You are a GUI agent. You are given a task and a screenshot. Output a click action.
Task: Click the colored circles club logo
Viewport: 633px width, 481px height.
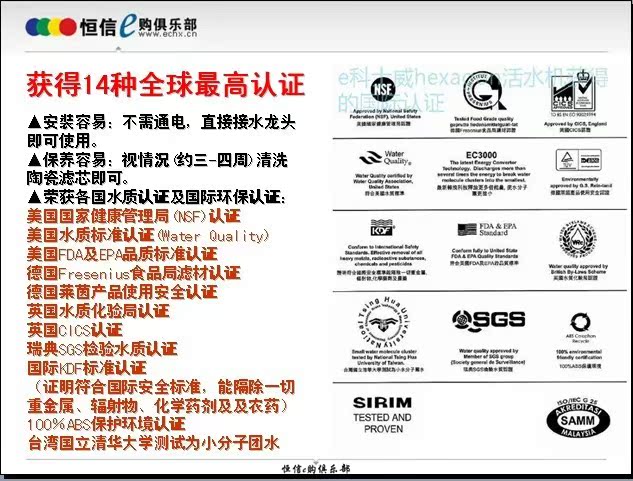[x=50, y=27]
